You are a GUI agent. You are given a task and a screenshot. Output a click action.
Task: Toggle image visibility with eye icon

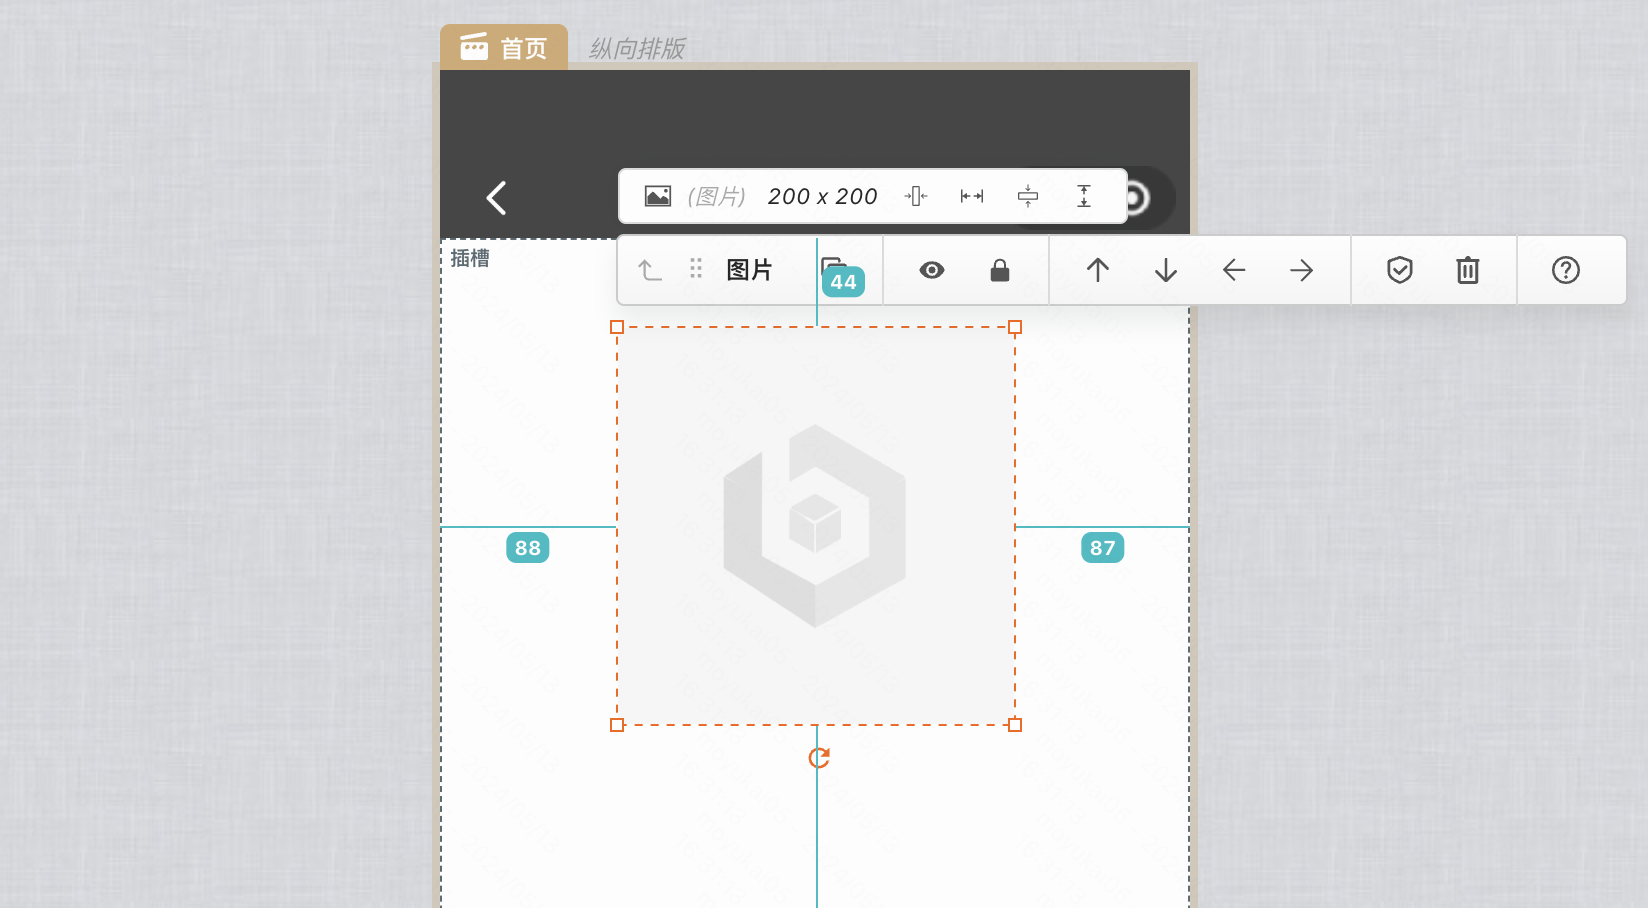coord(932,270)
